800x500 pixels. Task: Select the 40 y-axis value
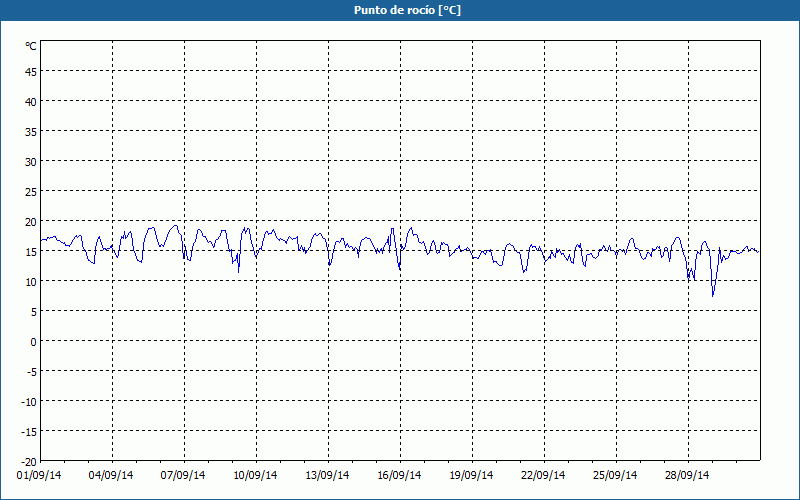[31, 102]
